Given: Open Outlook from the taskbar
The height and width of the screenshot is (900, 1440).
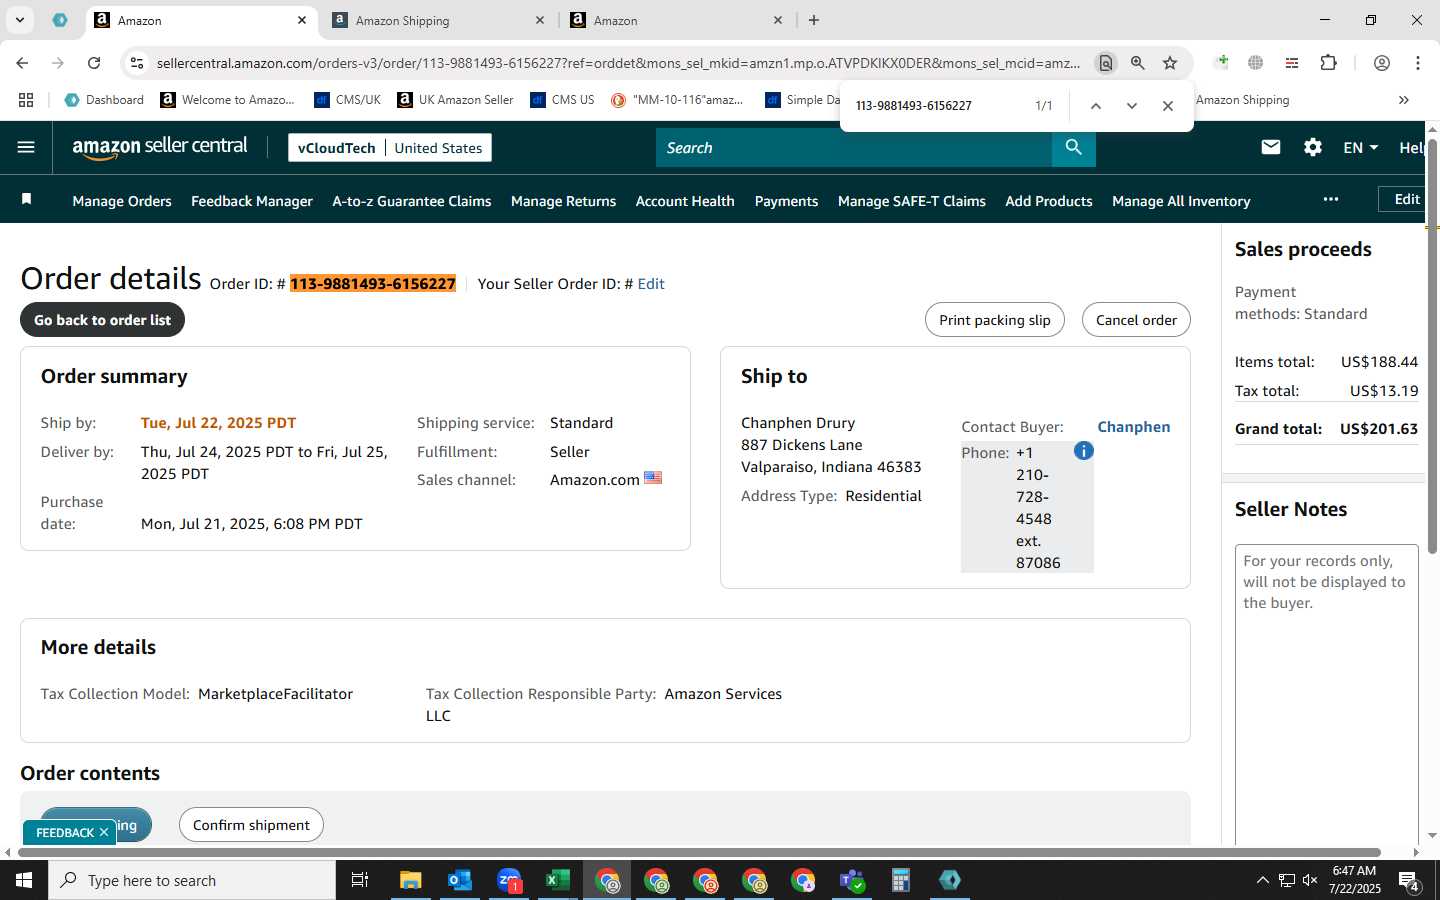Looking at the screenshot, I should click(x=460, y=880).
